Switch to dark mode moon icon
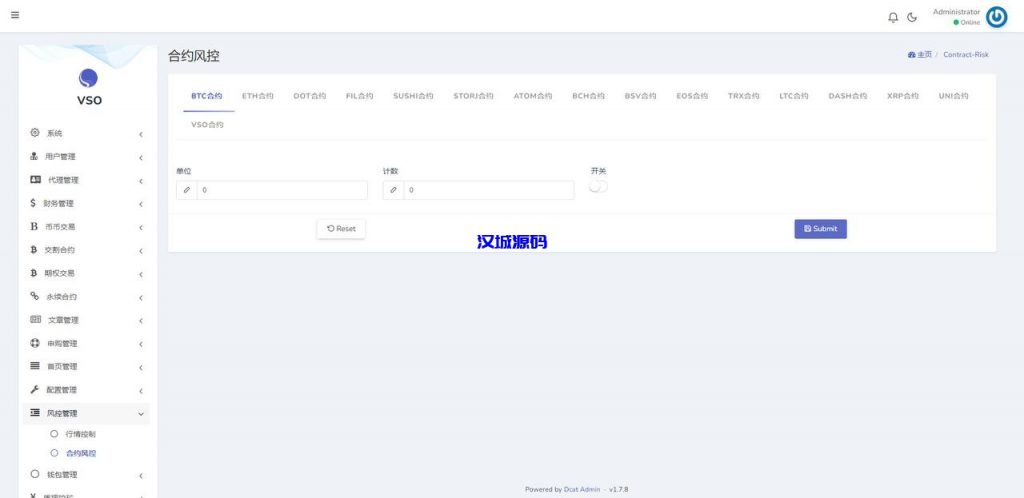Image resolution: width=1024 pixels, height=498 pixels. [x=912, y=17]
